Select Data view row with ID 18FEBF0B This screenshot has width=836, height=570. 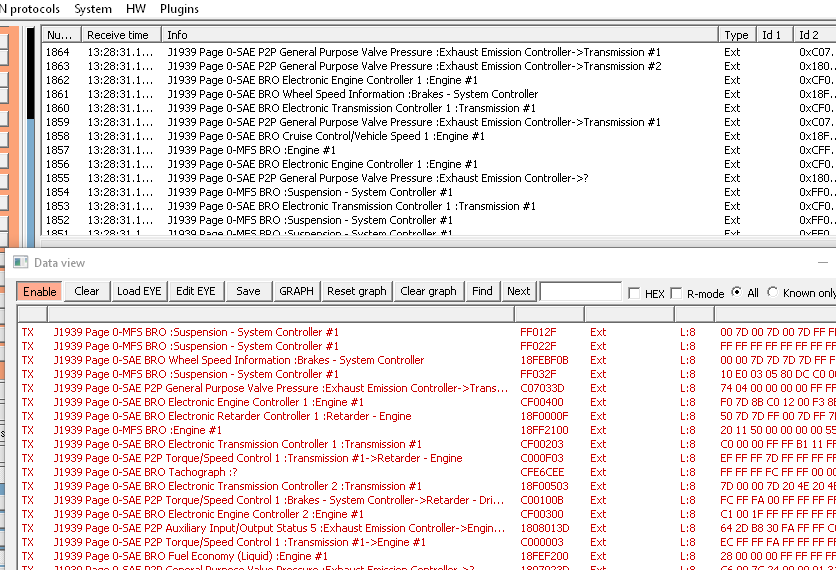pos(427,360)
